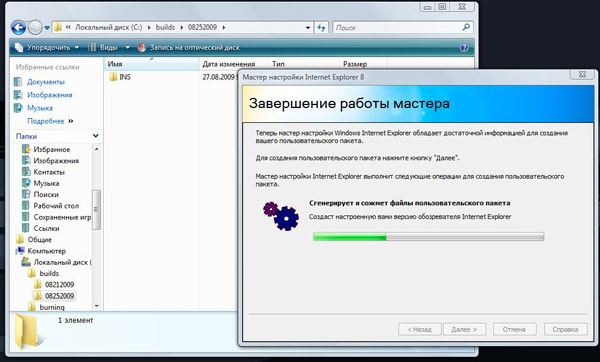
Task: Open address bar history dropdown arrow
Action: [x=308, y=28]
